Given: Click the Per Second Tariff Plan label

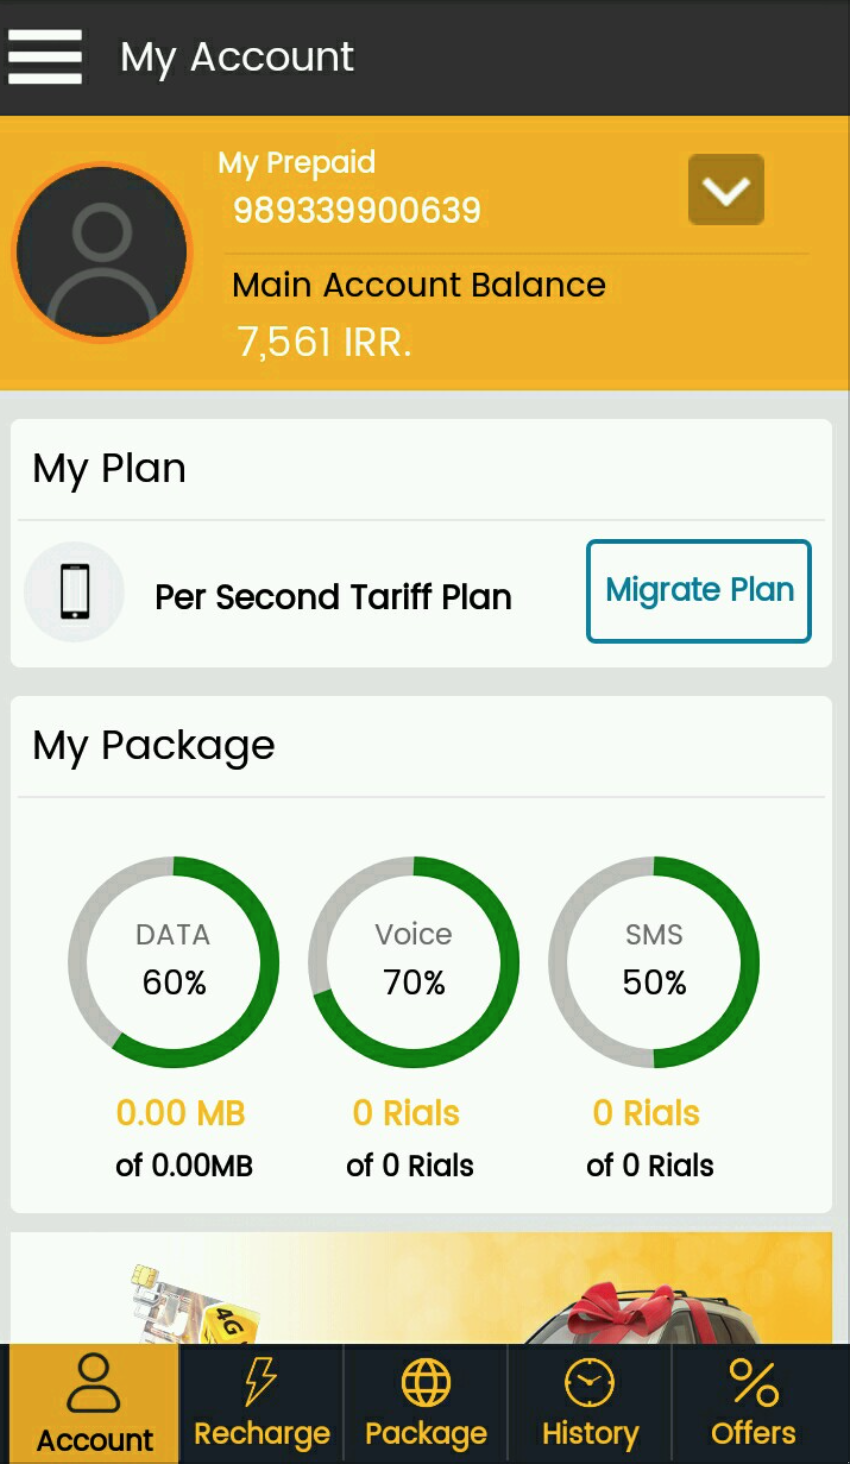Looking at the screenshot, I should click(x=333, y=597).
